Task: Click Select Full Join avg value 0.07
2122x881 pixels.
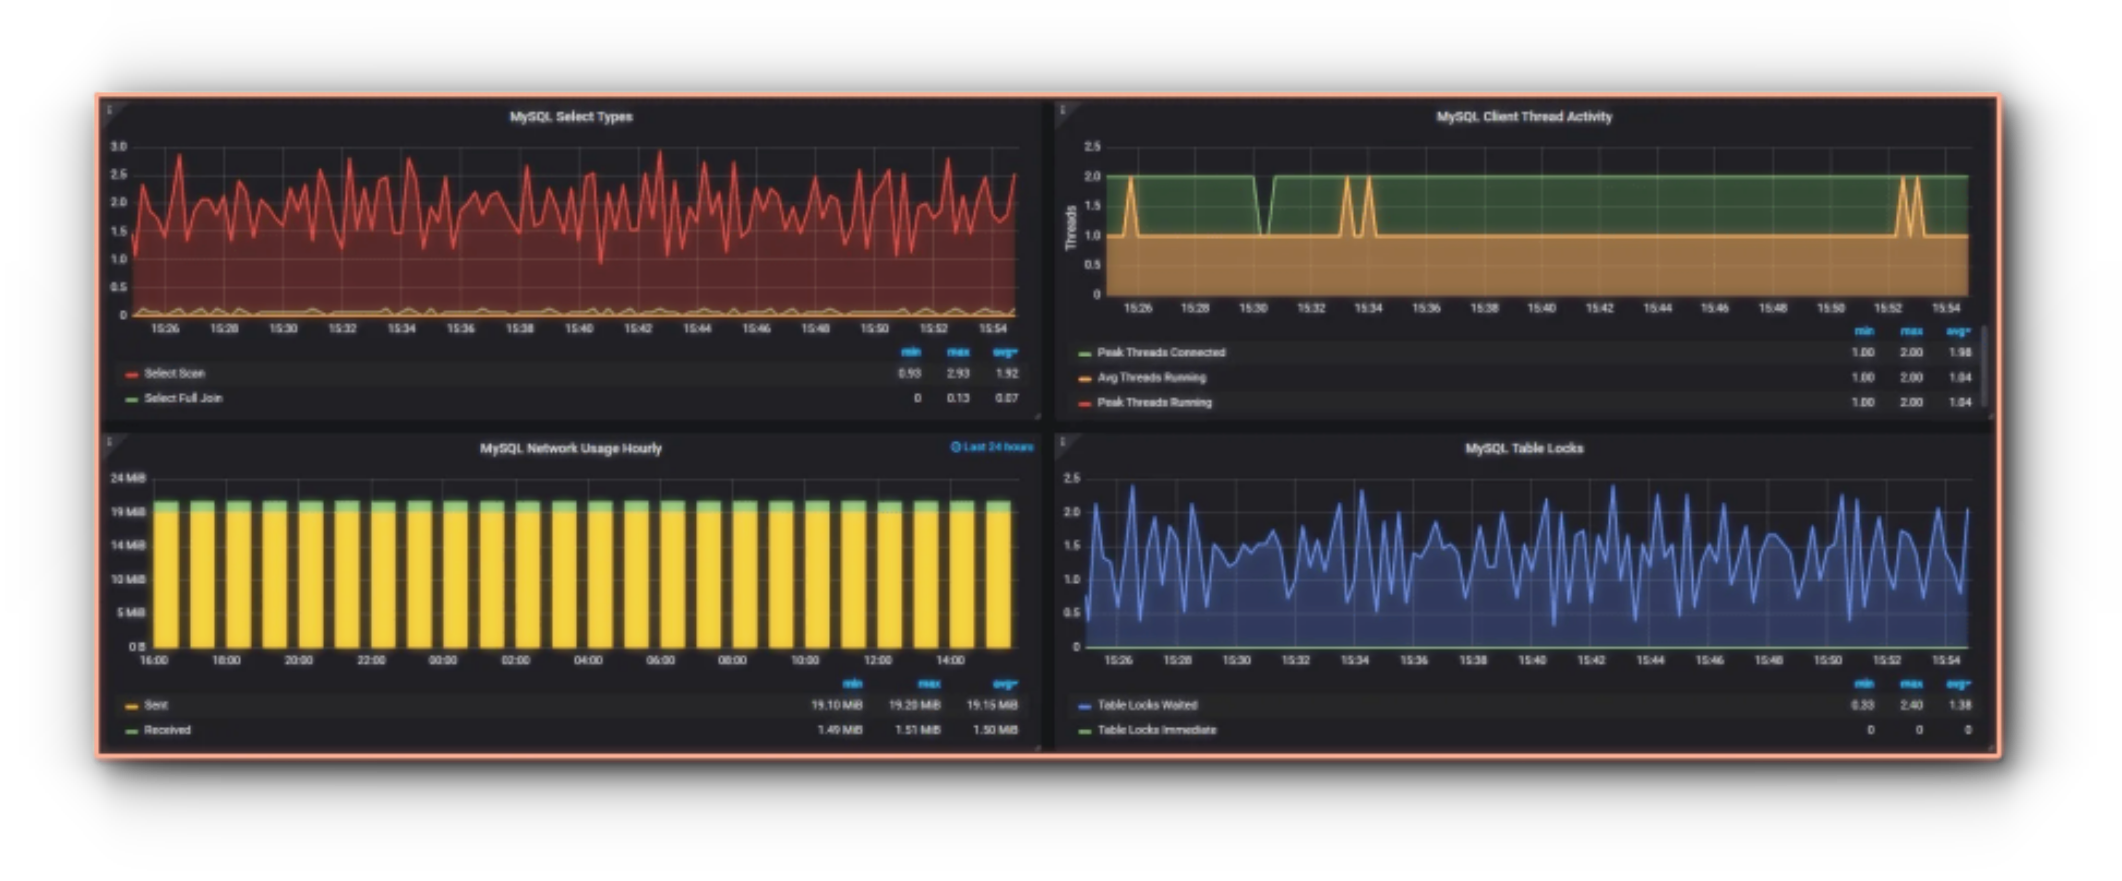Action: coord(1007,398)
